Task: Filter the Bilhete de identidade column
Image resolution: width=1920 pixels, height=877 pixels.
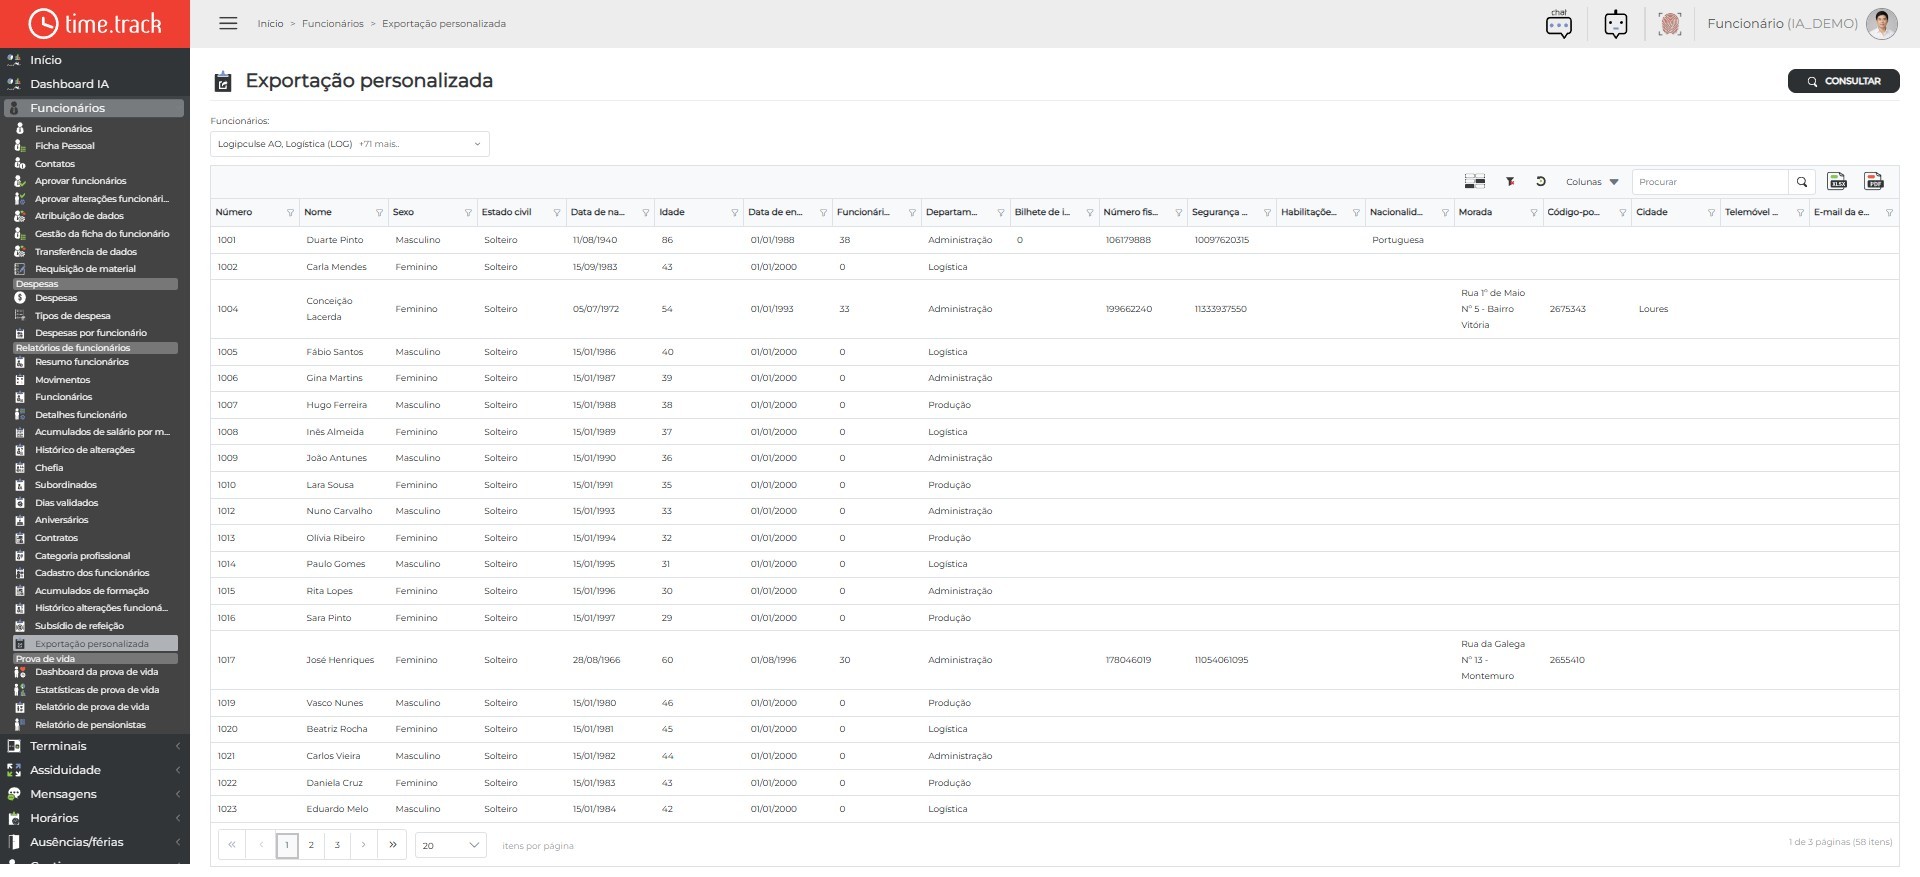Action: point(1090,213)
